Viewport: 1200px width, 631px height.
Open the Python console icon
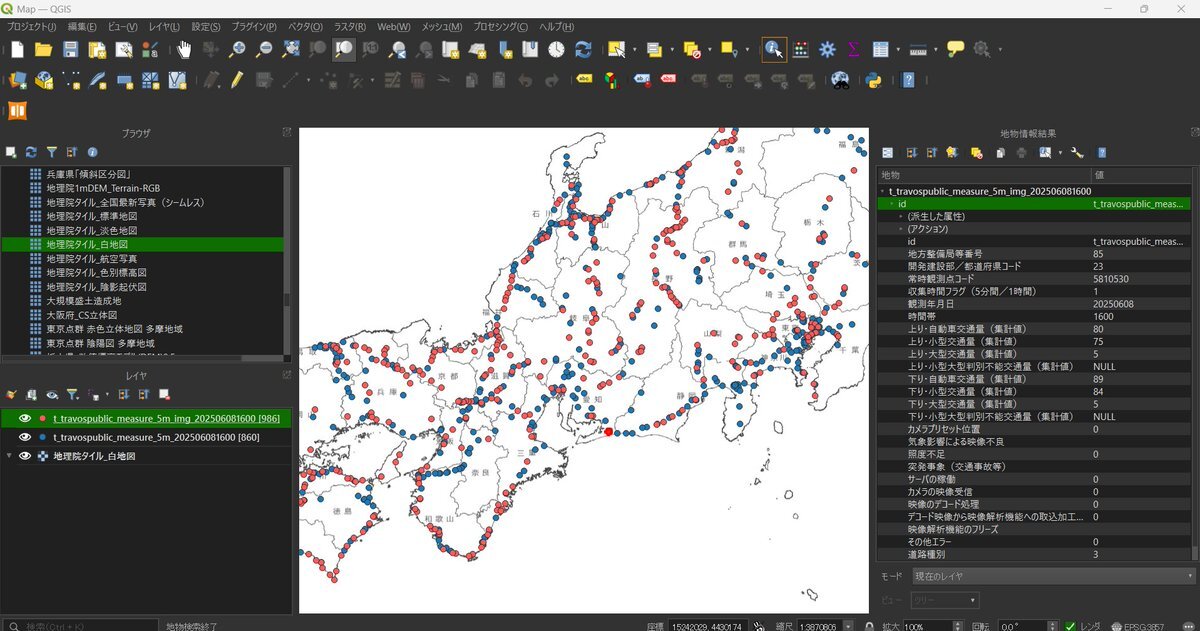(x=872, y=80)
